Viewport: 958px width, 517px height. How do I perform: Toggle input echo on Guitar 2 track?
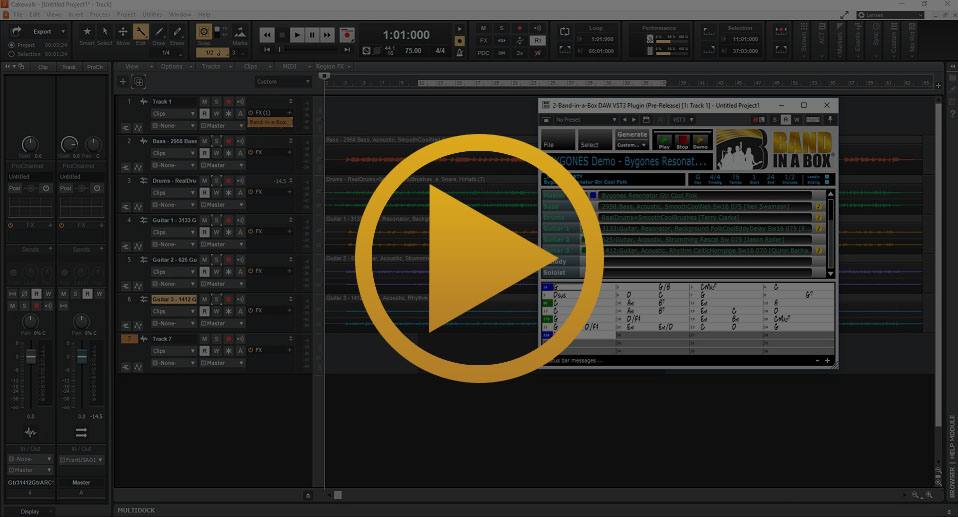pos(240,260)
